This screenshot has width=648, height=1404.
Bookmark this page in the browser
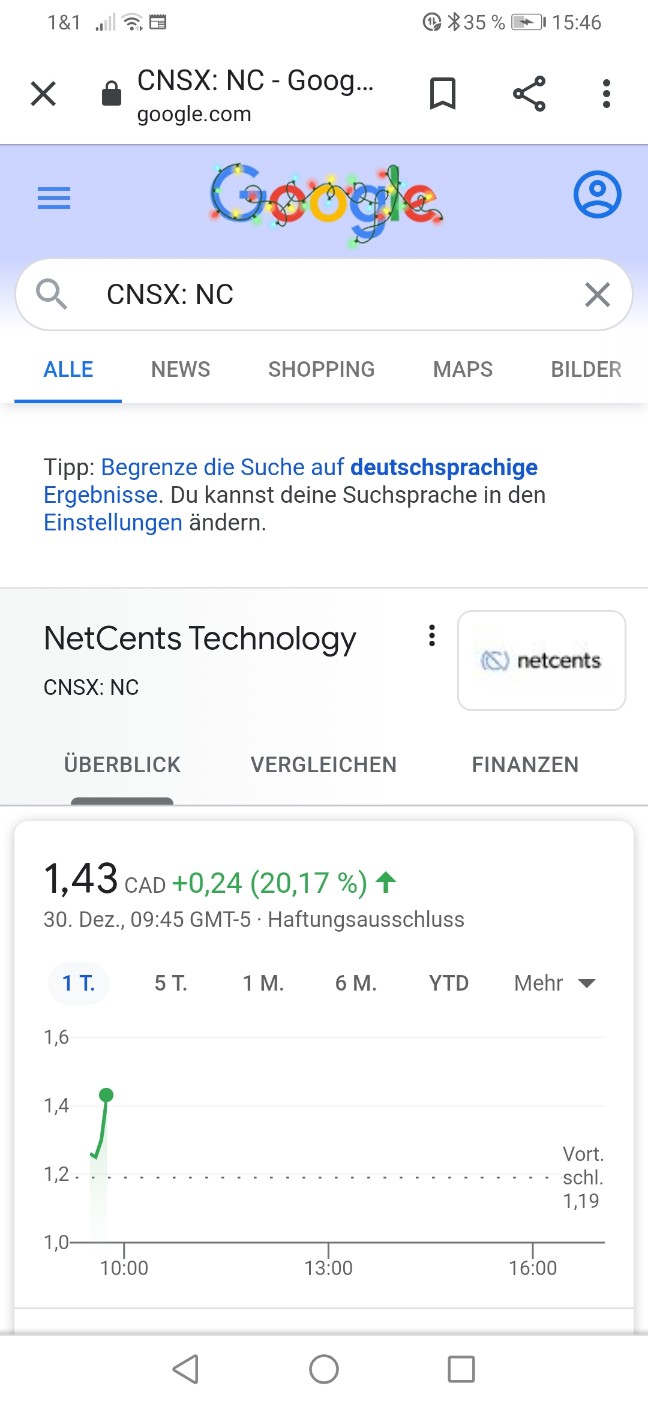tap(443, 93)
